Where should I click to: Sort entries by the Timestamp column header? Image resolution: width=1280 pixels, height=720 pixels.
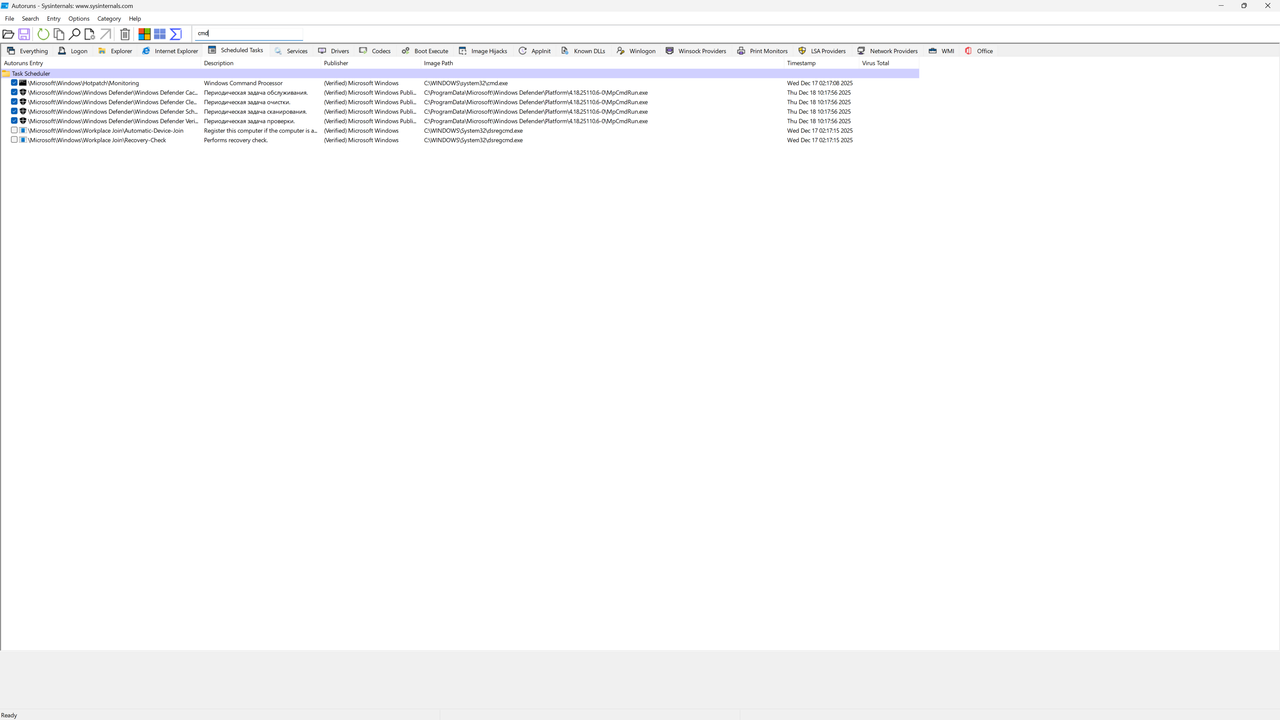coord(801,63)
